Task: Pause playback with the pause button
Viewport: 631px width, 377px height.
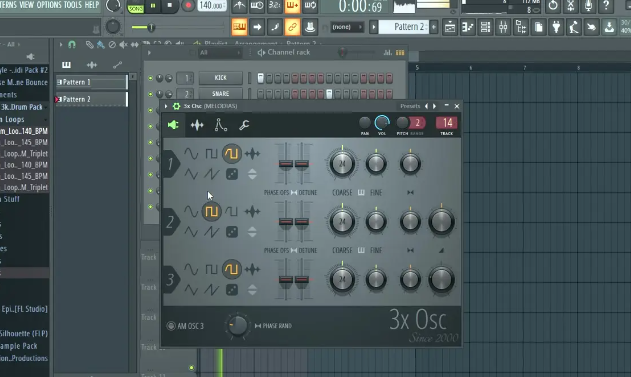Action: [x=153, y=6]
